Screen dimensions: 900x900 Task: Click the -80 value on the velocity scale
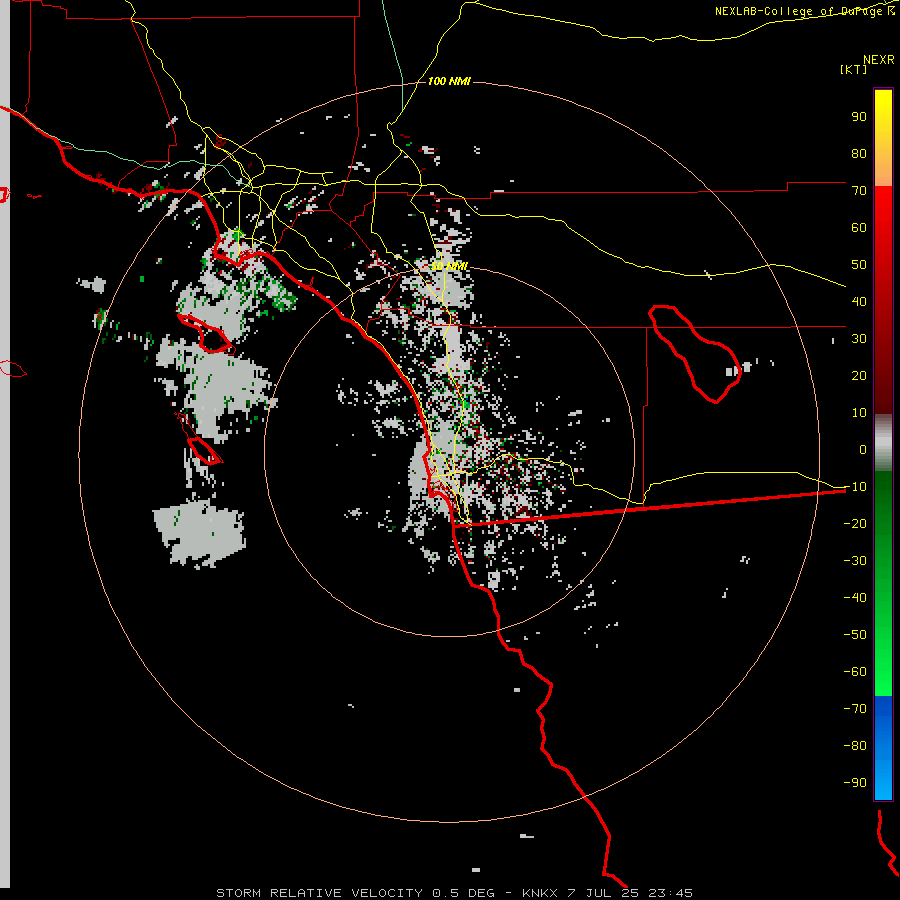855,746
